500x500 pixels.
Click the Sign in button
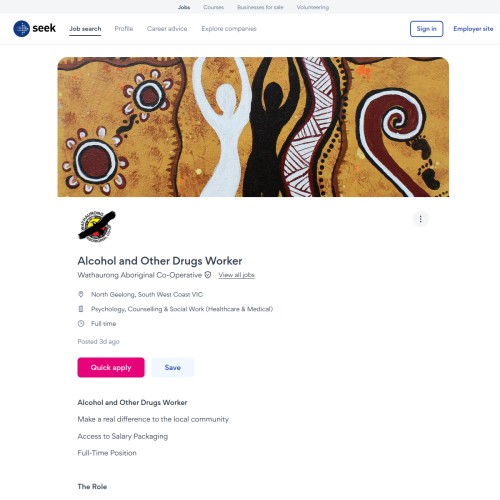(x=426, y=29)
